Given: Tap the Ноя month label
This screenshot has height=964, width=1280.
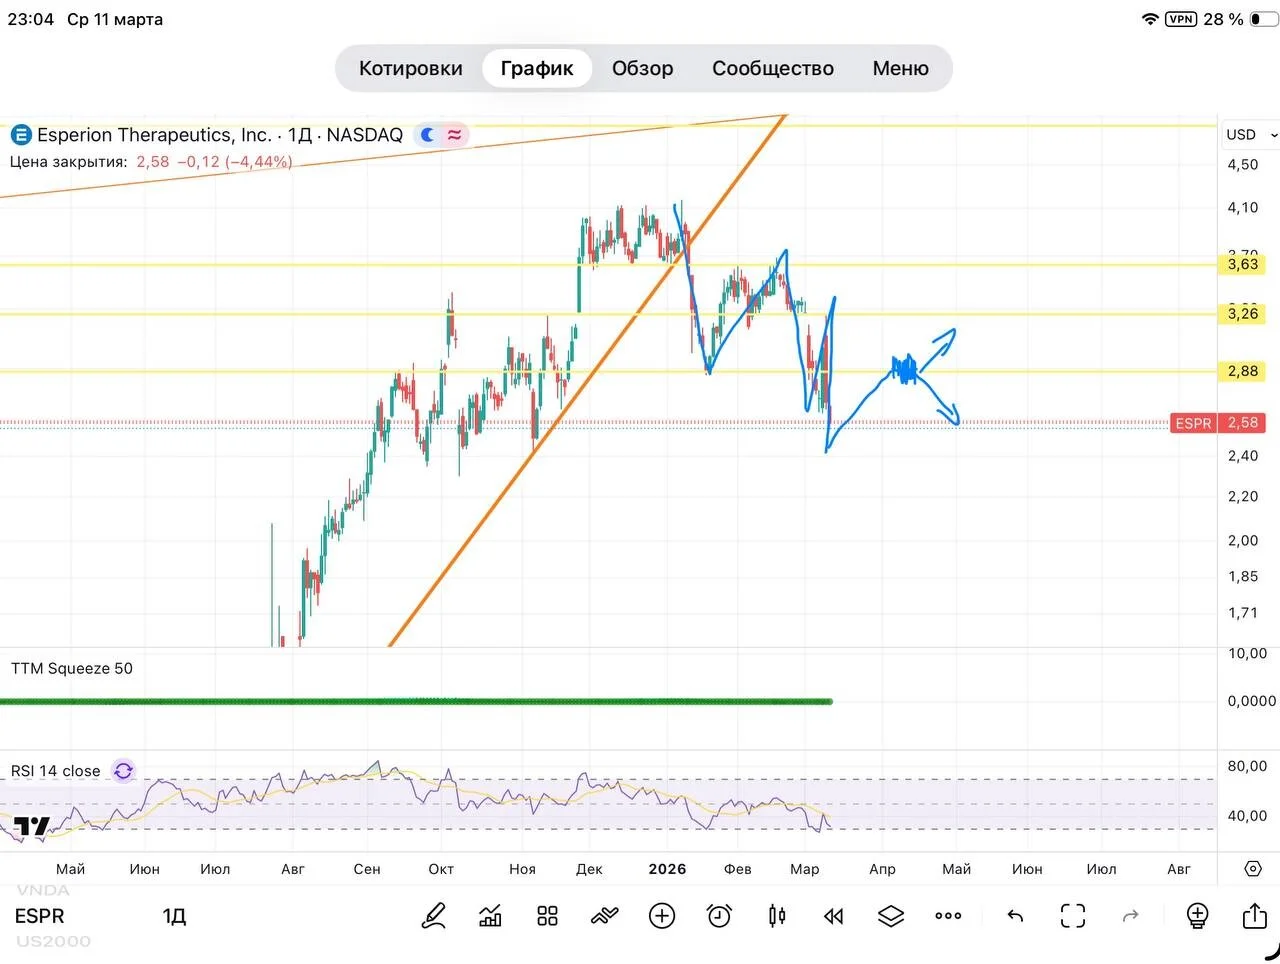Looking at the screenshot, I should (522, 869).
